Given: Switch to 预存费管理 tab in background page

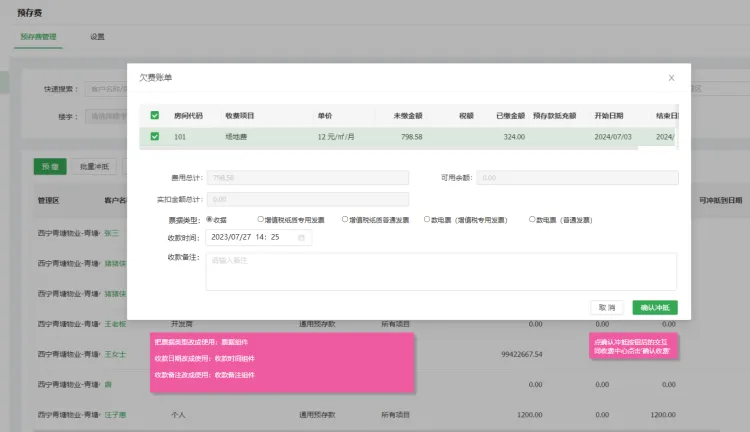Looking at the screenshot, I should (38, 37).
